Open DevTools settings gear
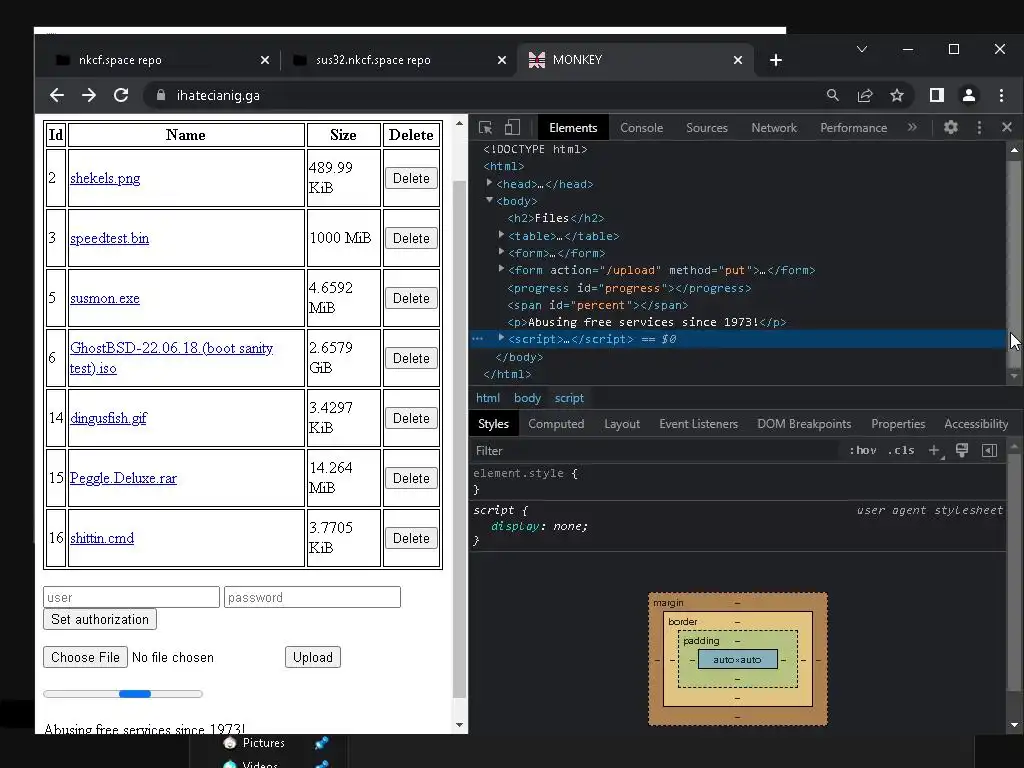Image resolution: width=1024 pixels, height=768 pixels. coord(951,127)
